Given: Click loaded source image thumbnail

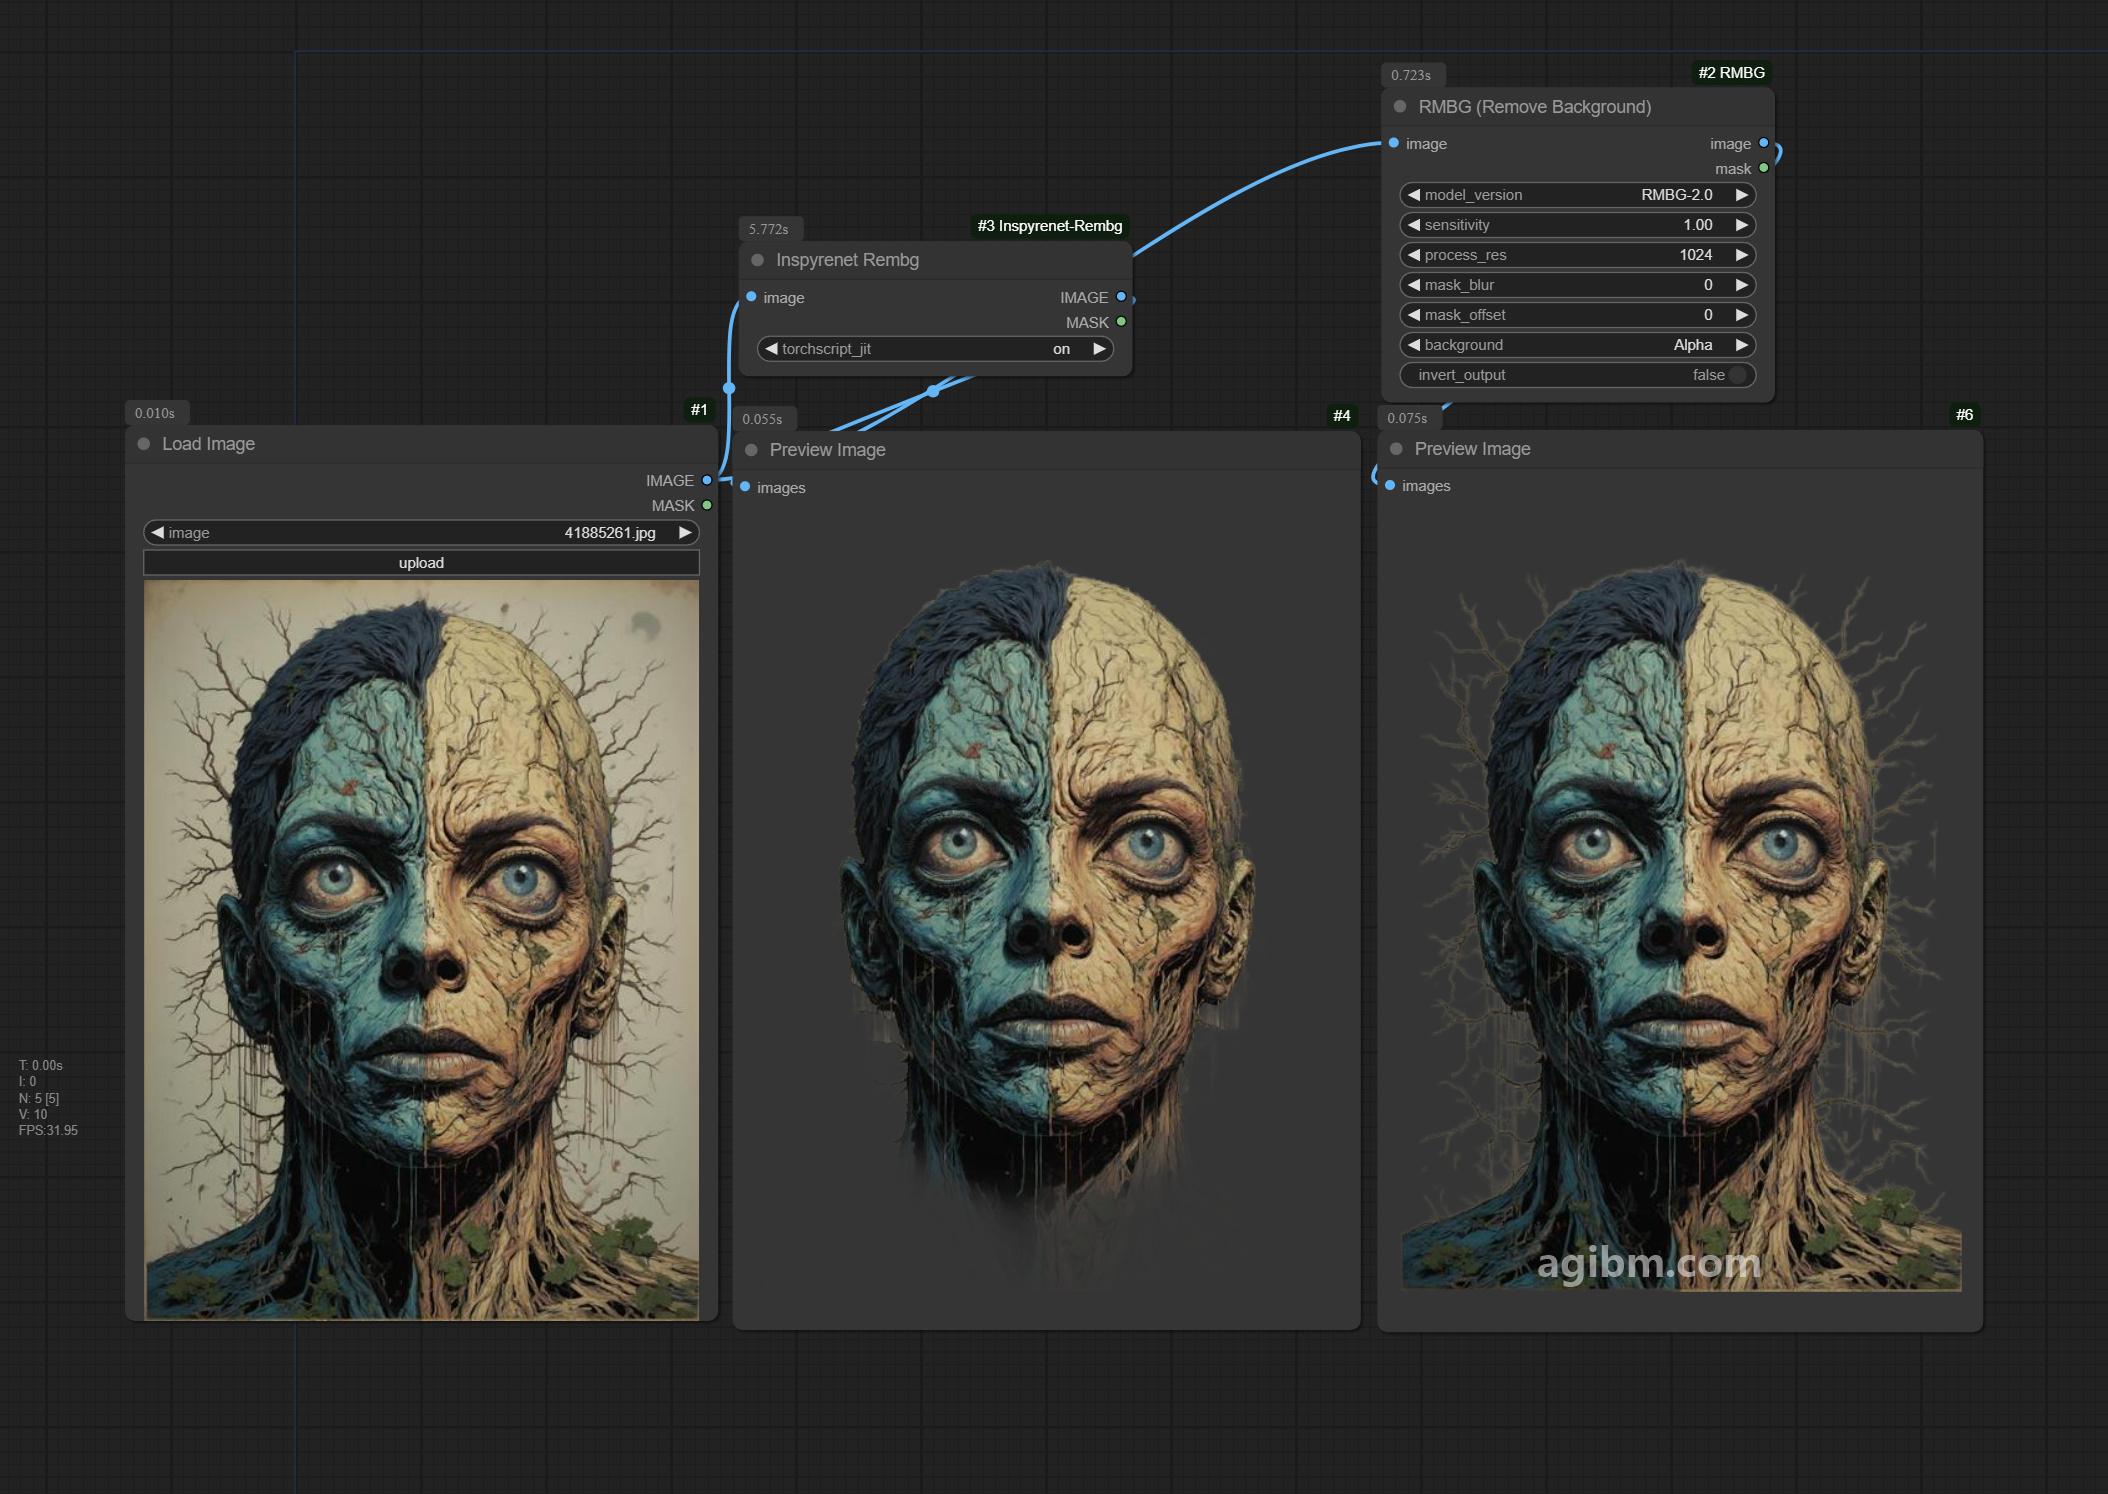Looking at the screenshot, I should coord(421,950).
